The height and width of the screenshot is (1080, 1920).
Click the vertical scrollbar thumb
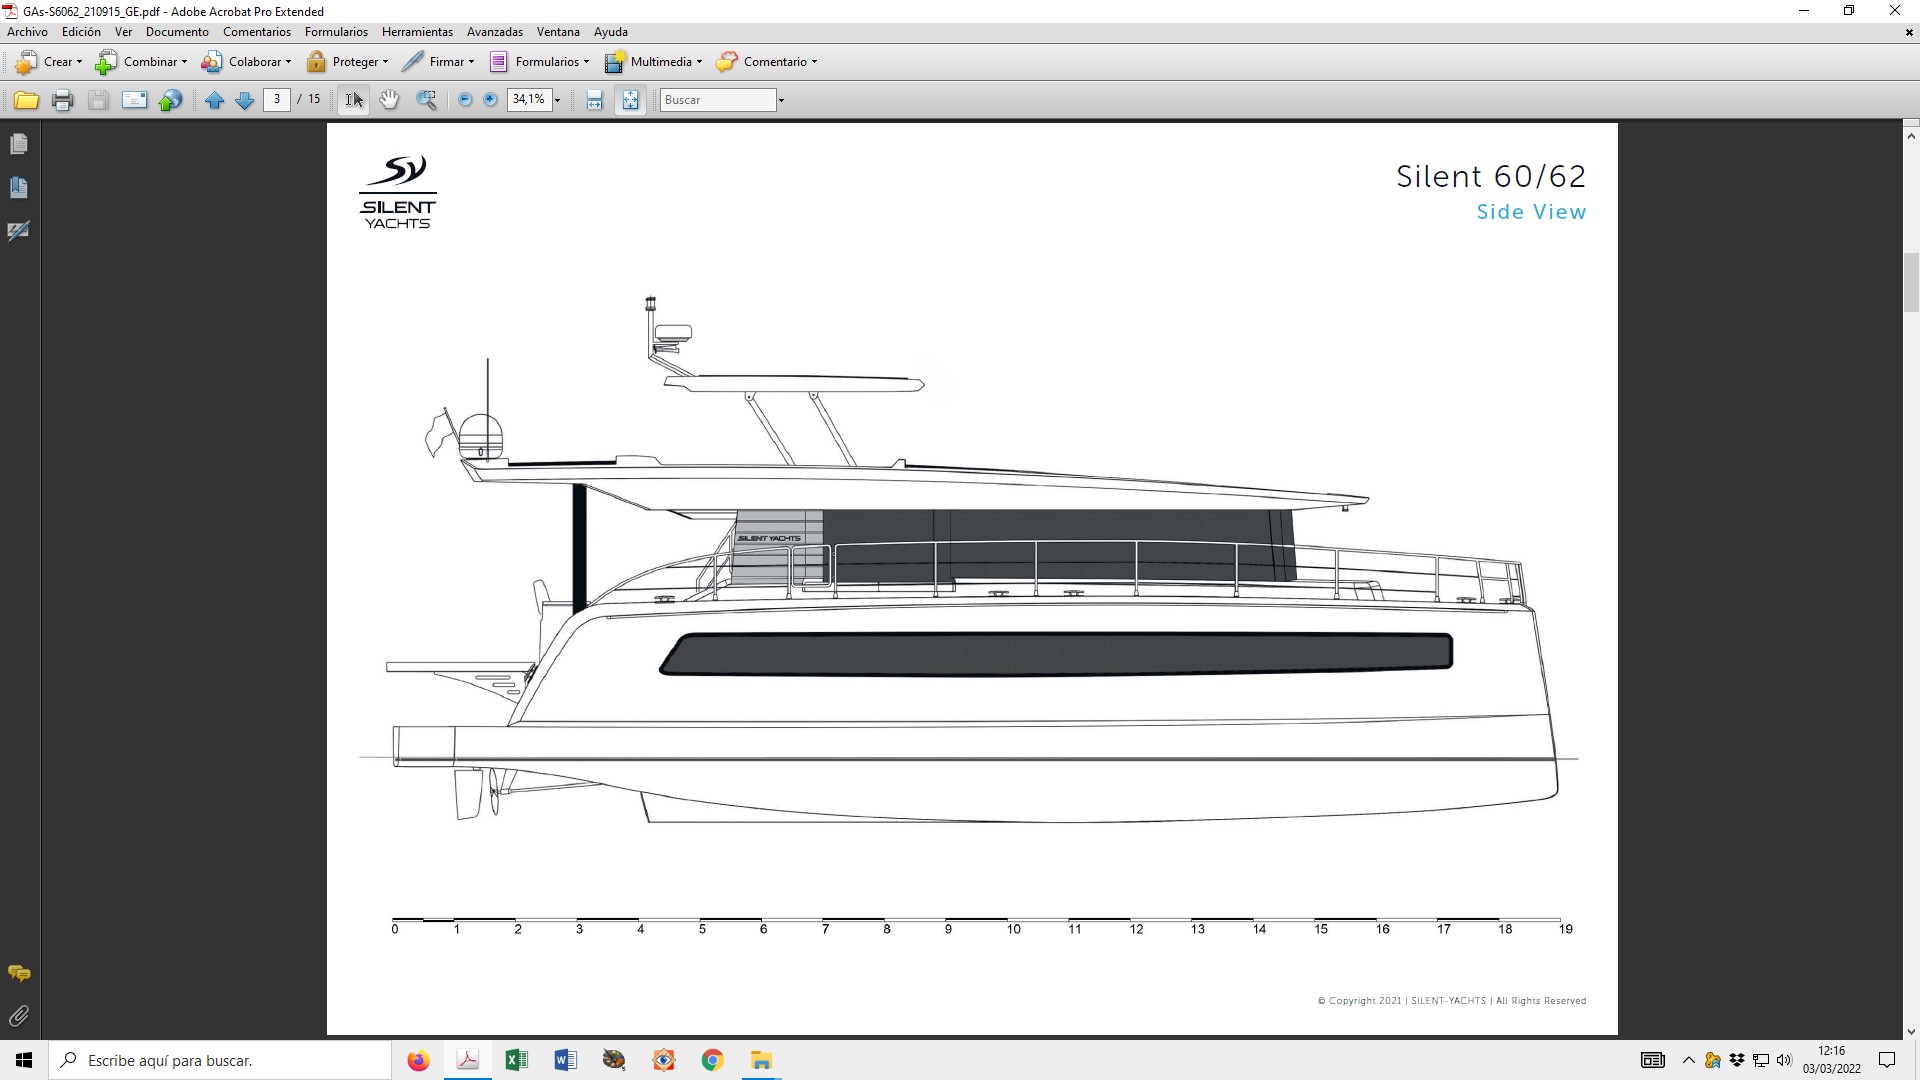click(x=1911, y=283)
